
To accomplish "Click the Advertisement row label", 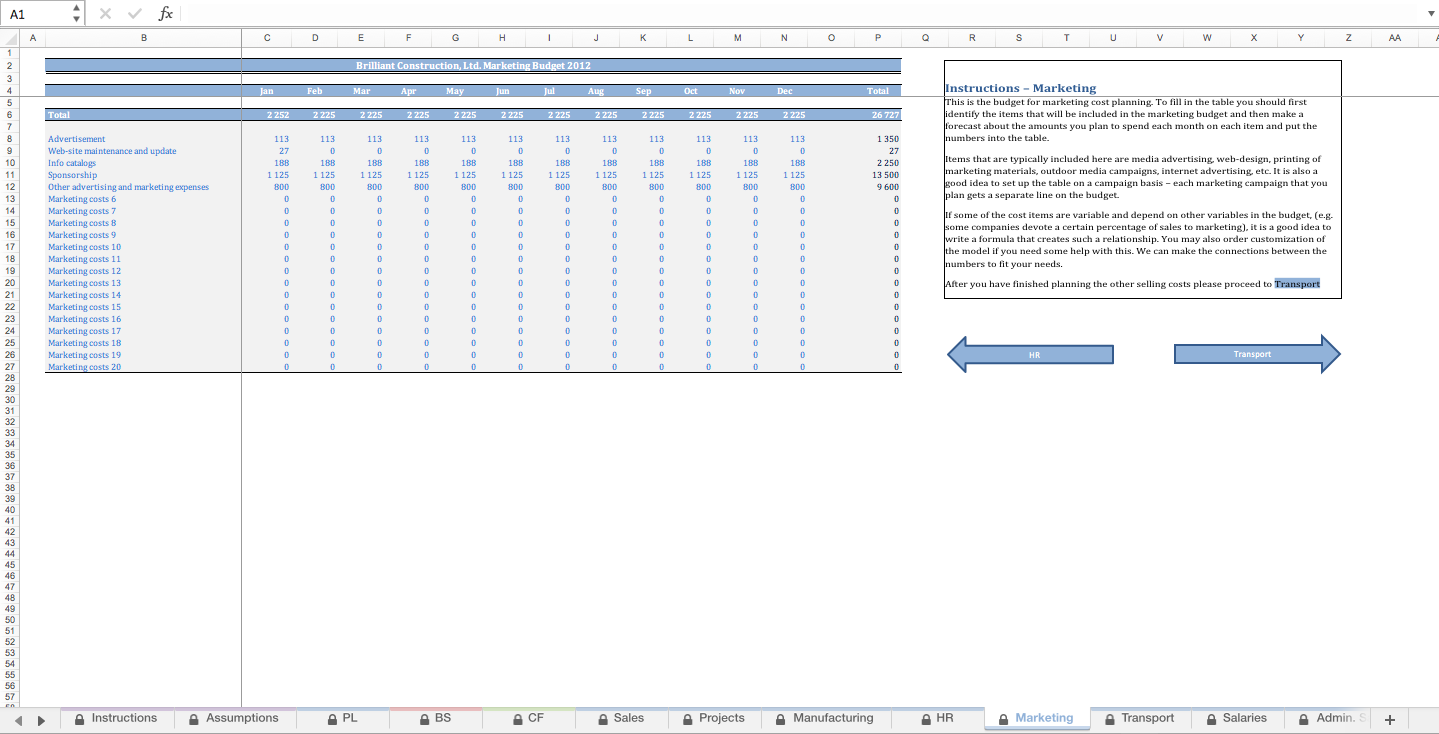I will (77, 139).
